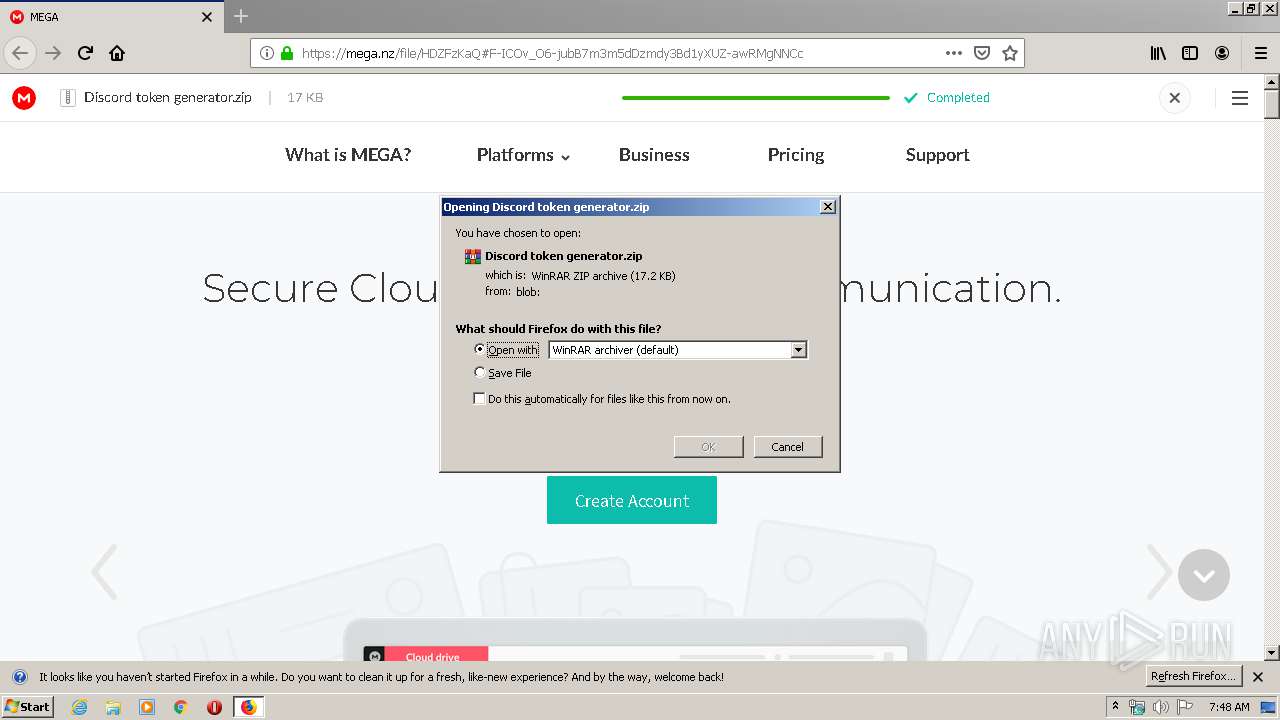Open the Business menu item
The image size is (1280, 720).
(654, 155)
